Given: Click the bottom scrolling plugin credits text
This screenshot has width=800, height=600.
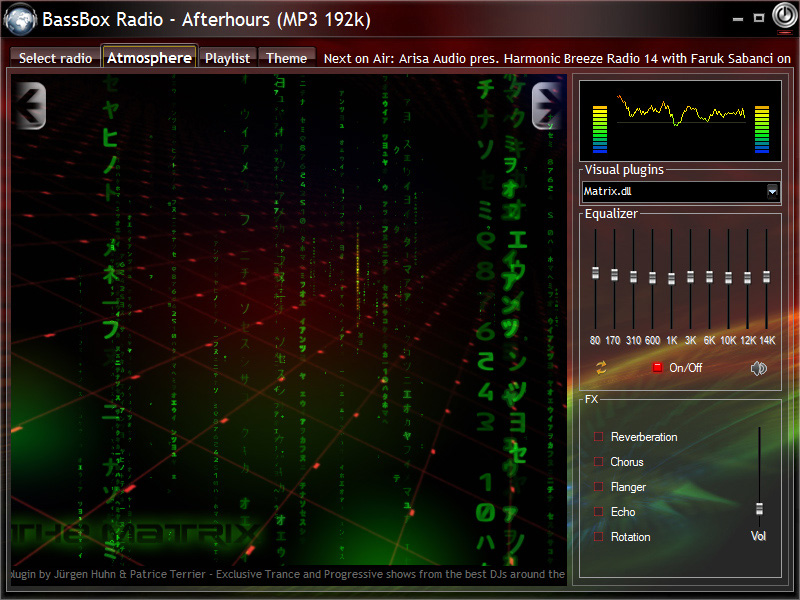Looking at the screenshot, I should click(288, 574).
